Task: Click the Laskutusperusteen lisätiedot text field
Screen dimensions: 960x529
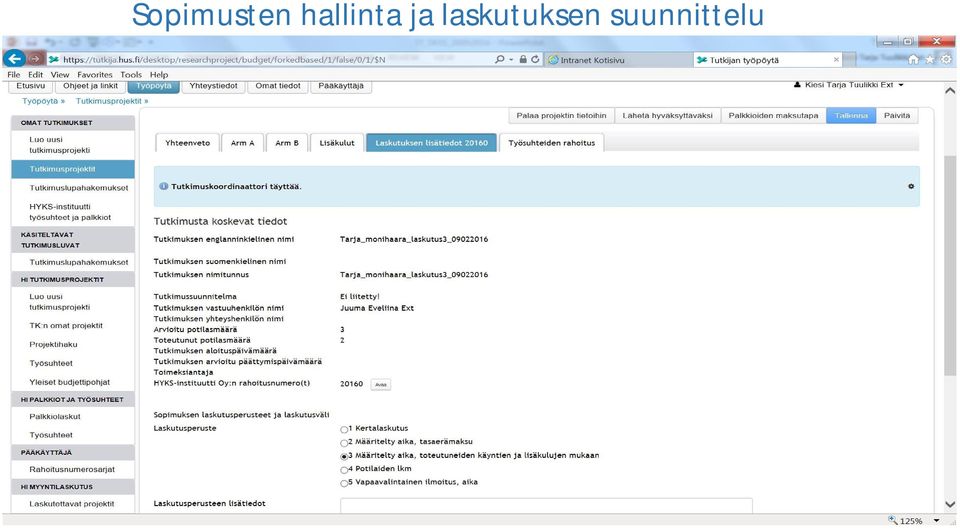Action: pos(546,505)
